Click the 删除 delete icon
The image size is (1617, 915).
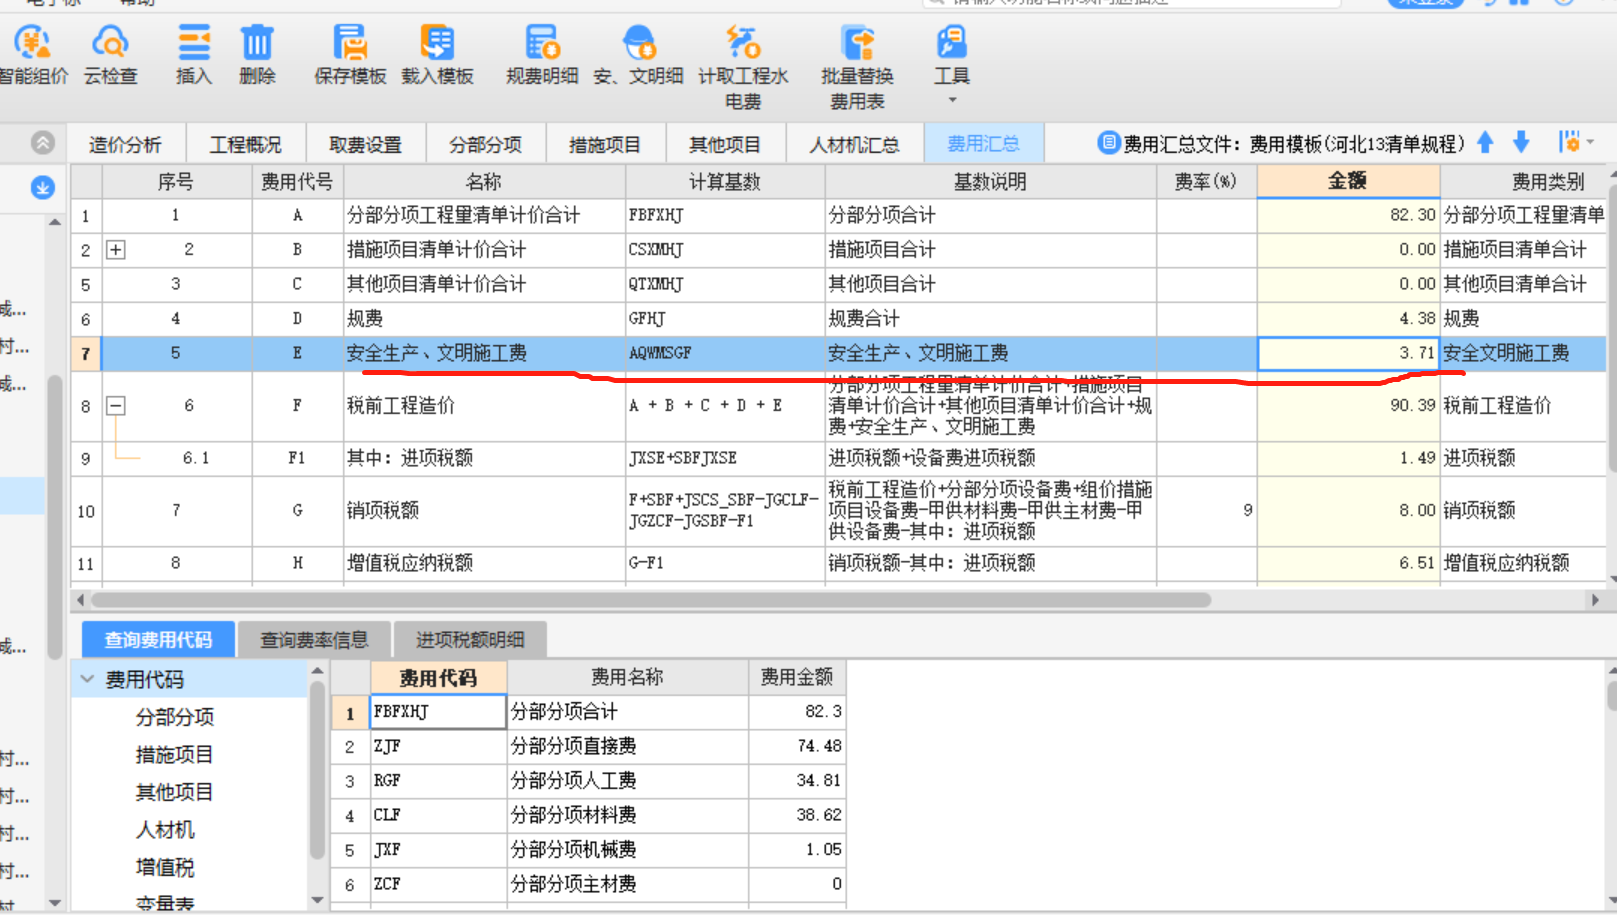tap(257, 56)
